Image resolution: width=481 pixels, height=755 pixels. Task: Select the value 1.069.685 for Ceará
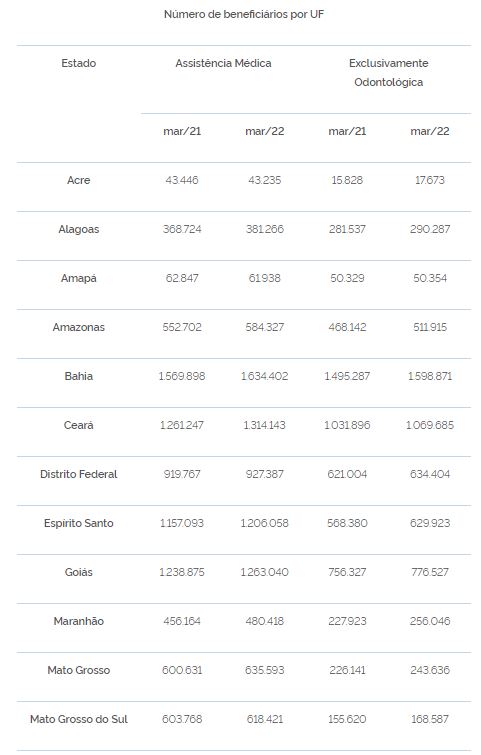[429, 425]
